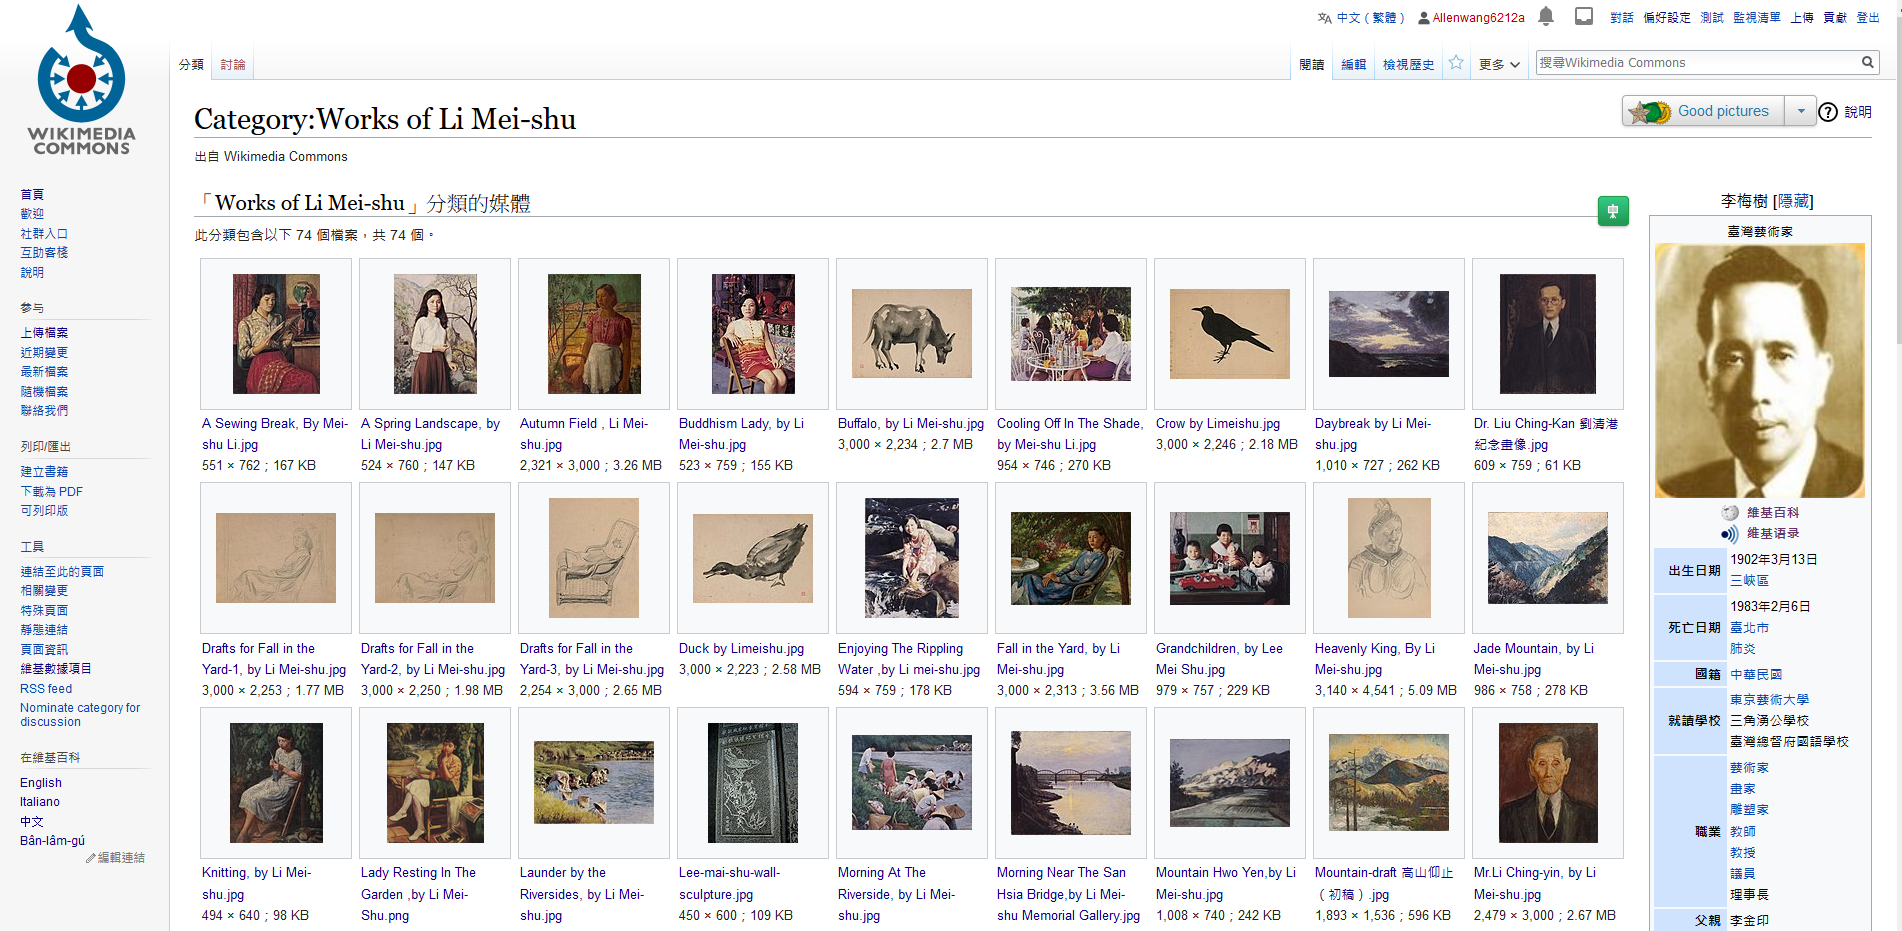The image size is (1902, 931).
Task: Click Mr.Li Ching-yin file link
Action: click(1534, 884)
